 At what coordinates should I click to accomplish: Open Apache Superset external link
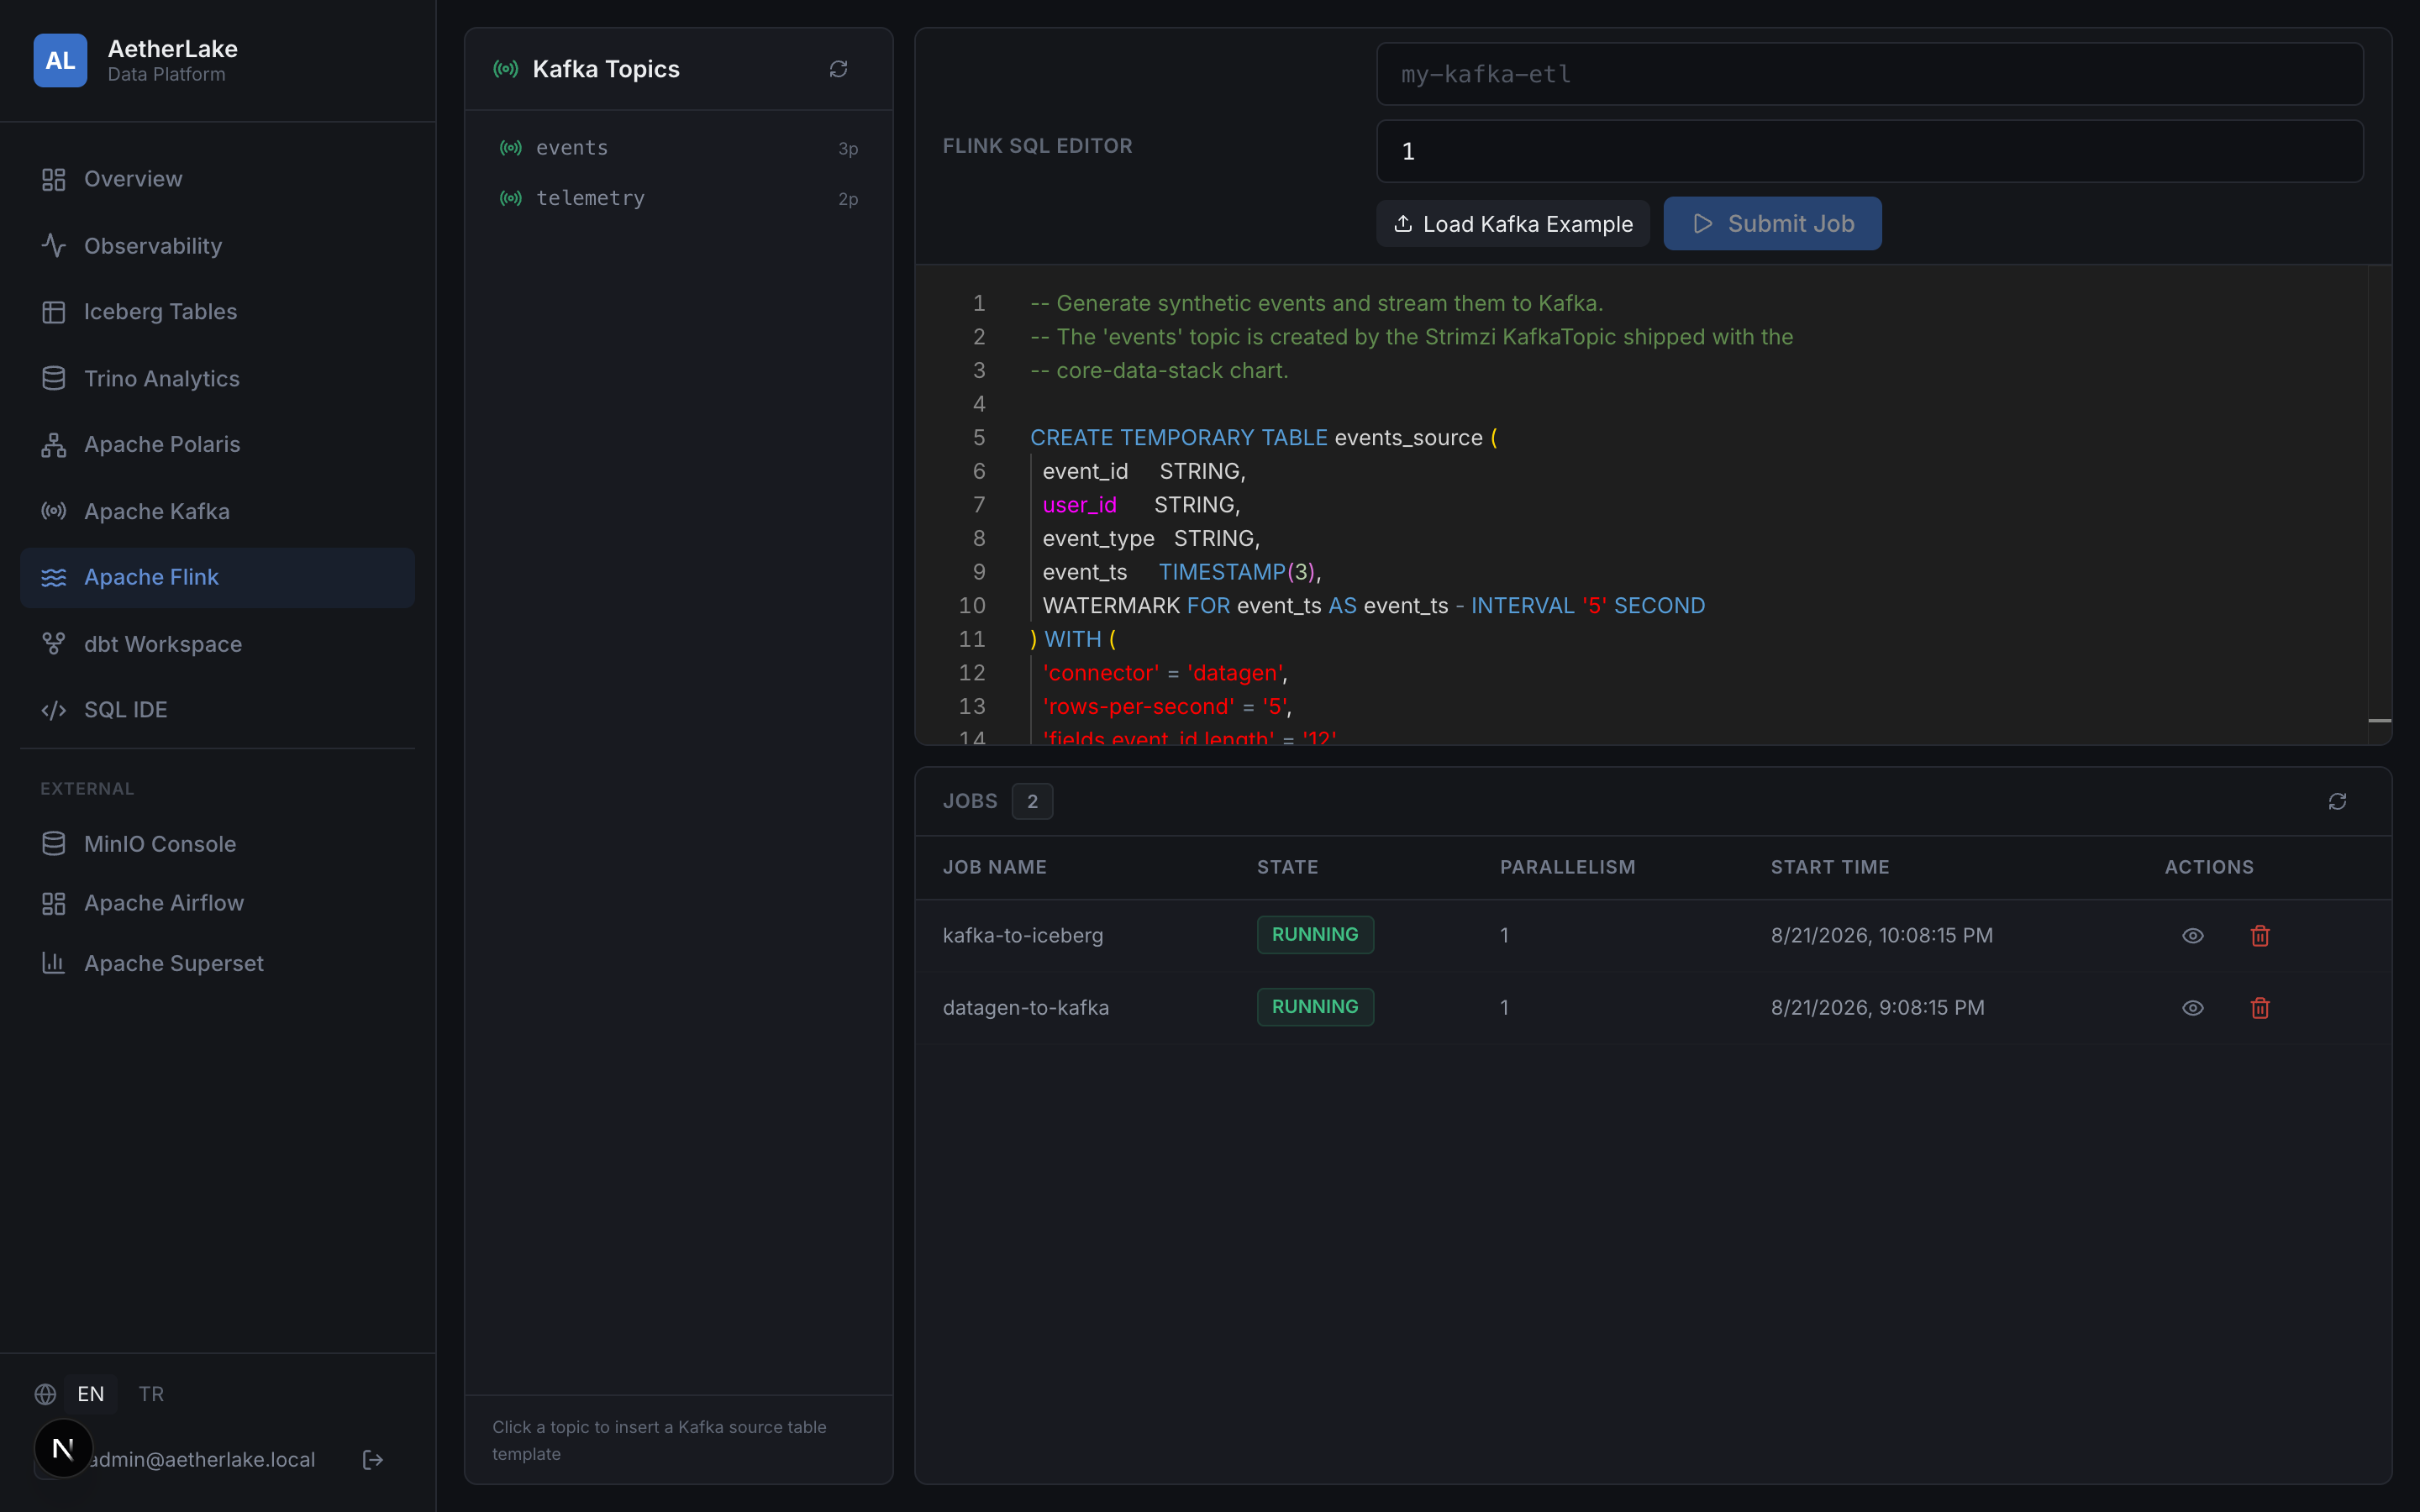click(x=217, y=963)
